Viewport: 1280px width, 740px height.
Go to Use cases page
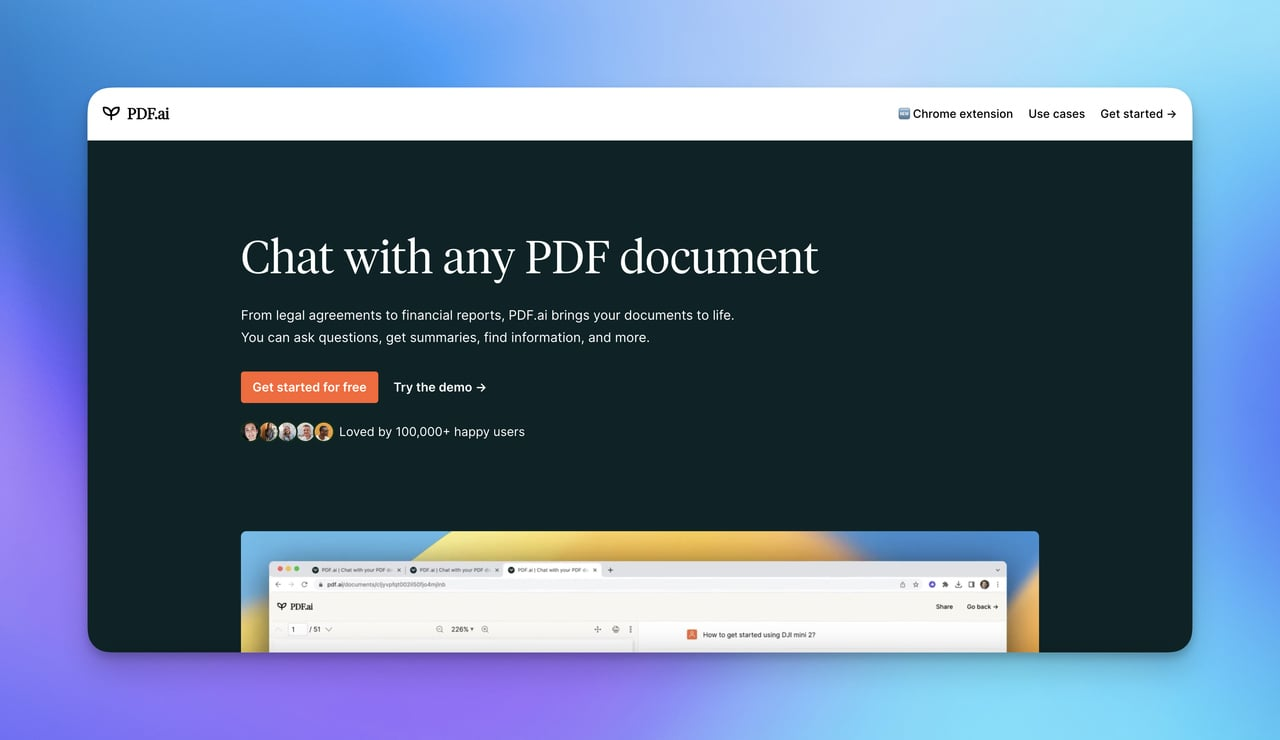point(1056,114)
